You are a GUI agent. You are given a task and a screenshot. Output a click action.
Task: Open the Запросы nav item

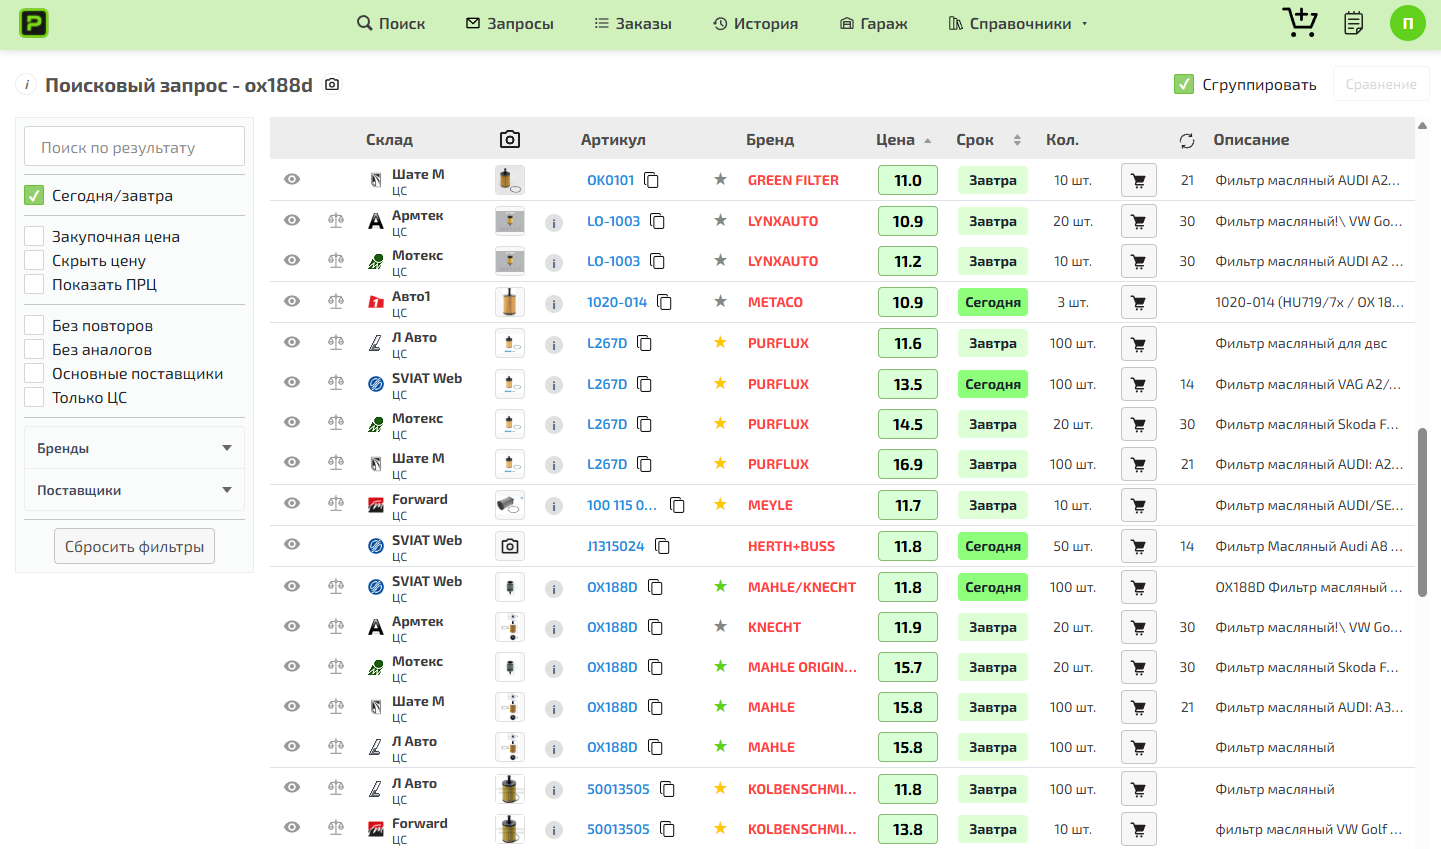(x=510, y=23)
